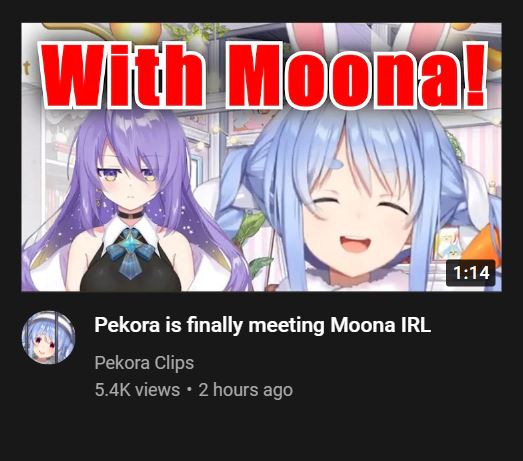Screen dimensions: 523x461
Task: Click the empty dark area below the metadata
Action: click(x=262, y=432)
